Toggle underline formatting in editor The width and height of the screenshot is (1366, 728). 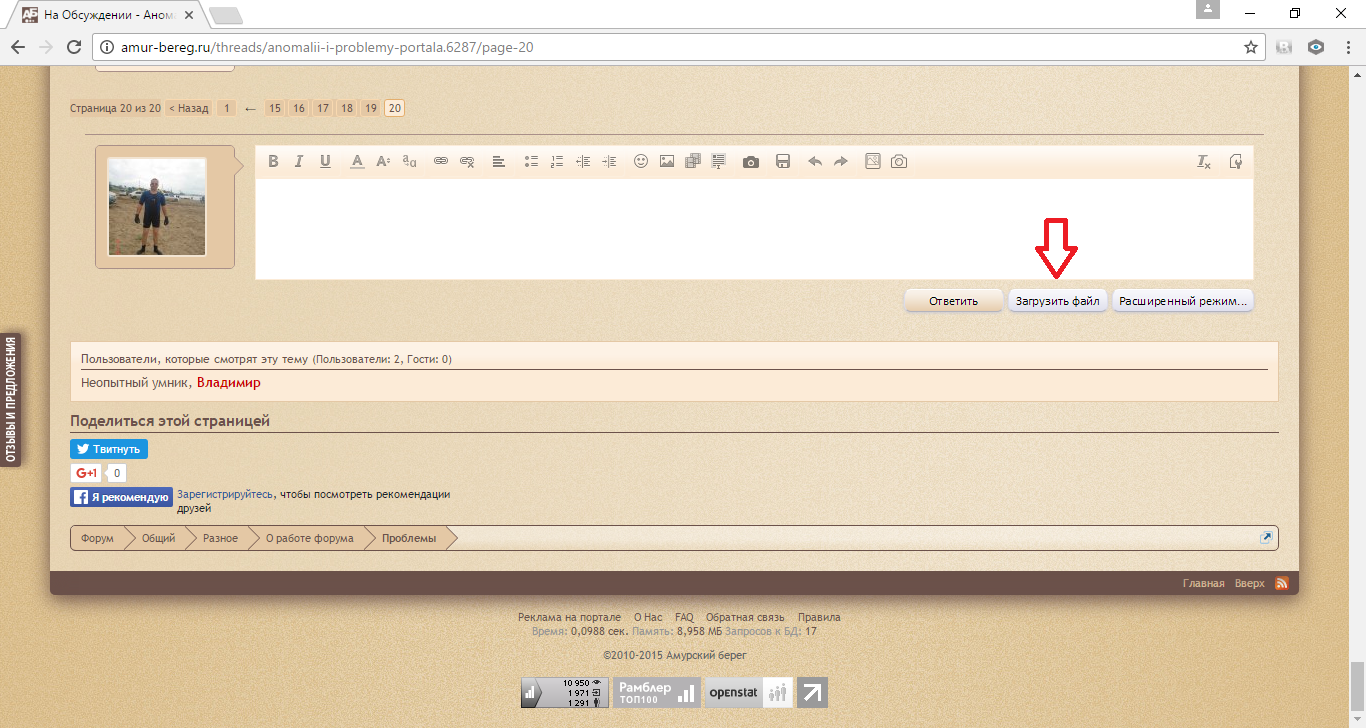325,162
